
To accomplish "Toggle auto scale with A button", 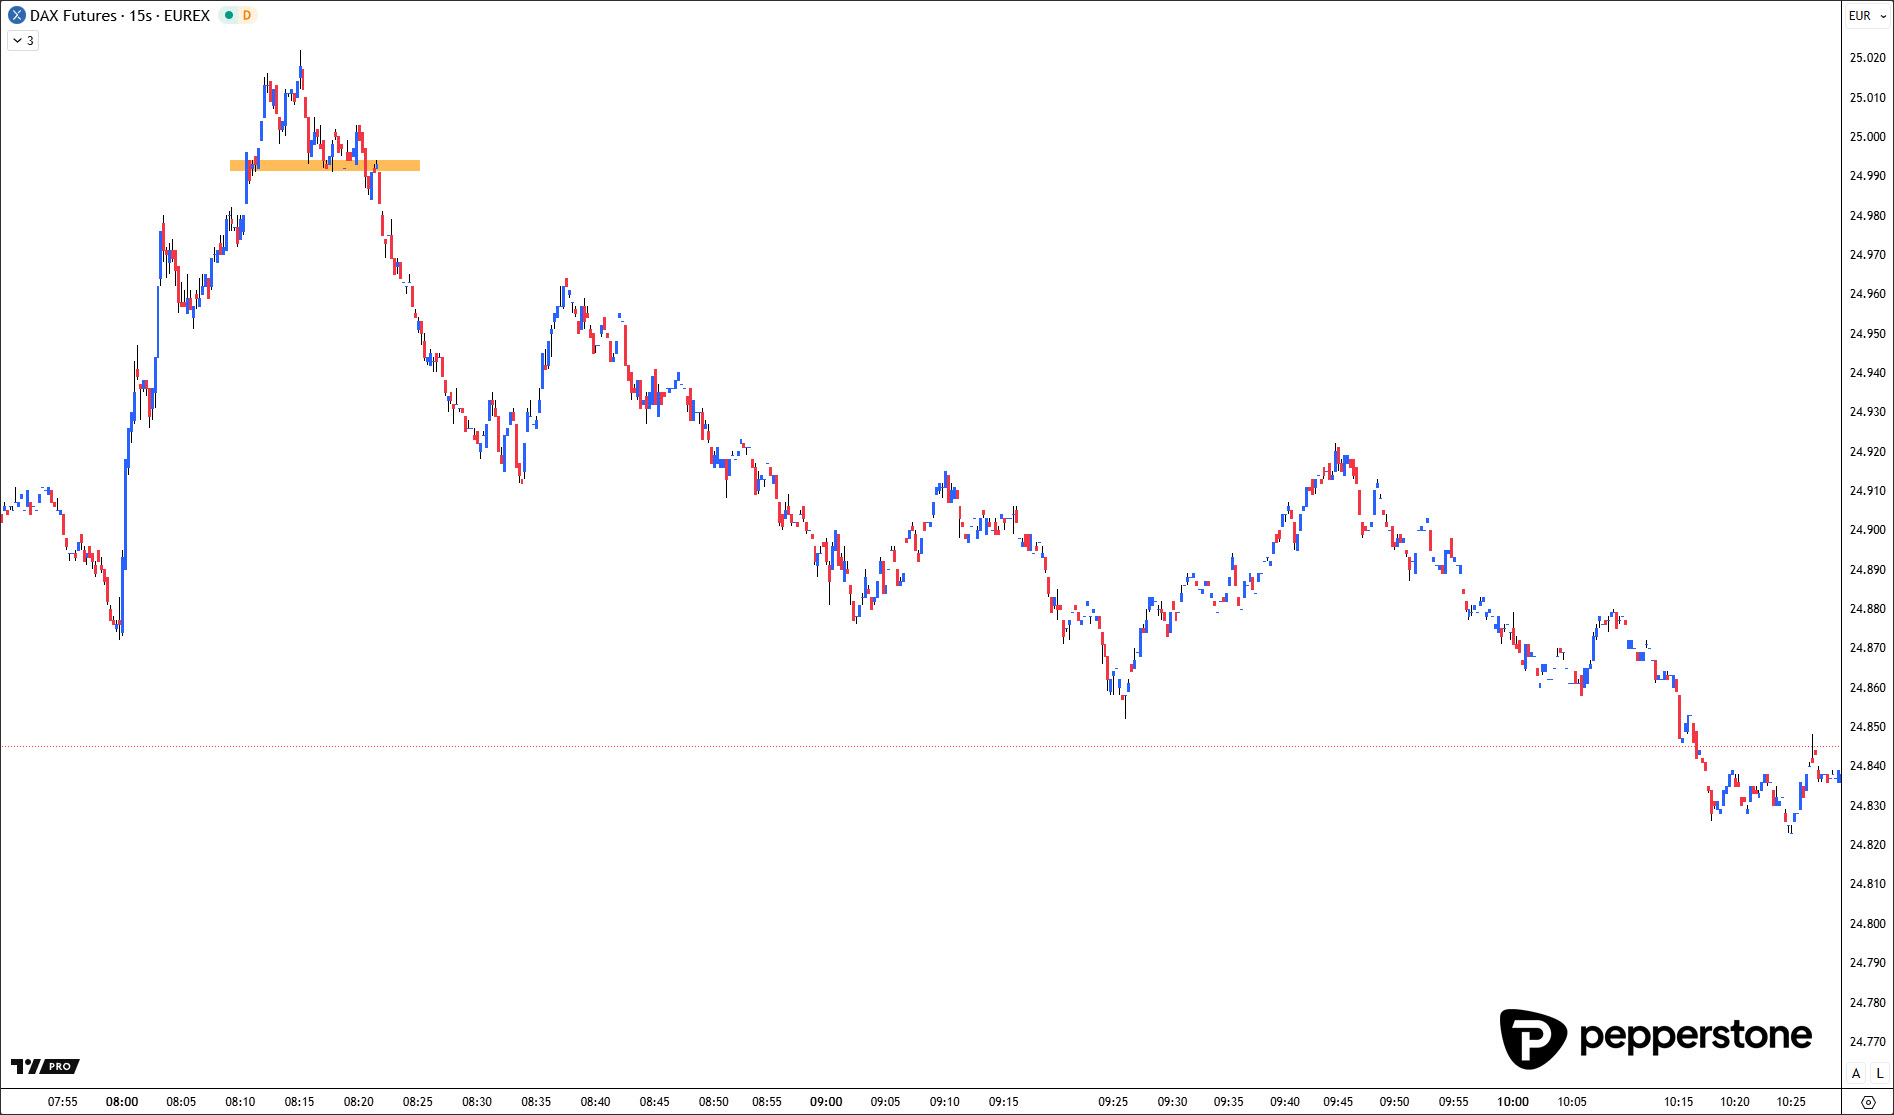I will point(1856,1073).
